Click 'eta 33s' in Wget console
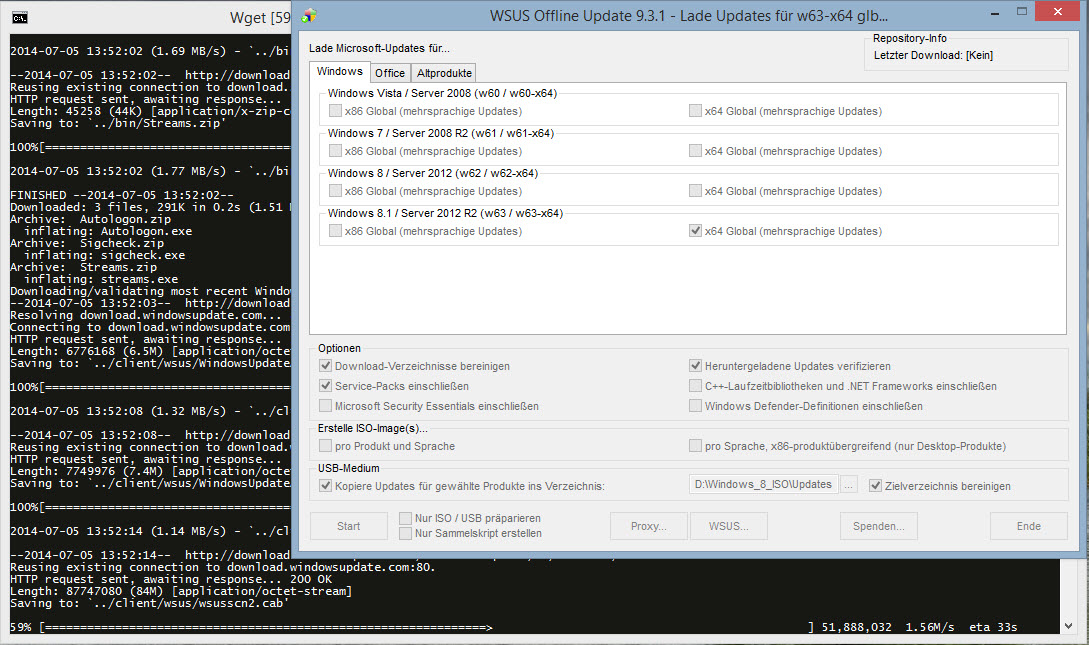This screenshot has height=645, width=1089. pyautogui.click(x=993, y=628)
